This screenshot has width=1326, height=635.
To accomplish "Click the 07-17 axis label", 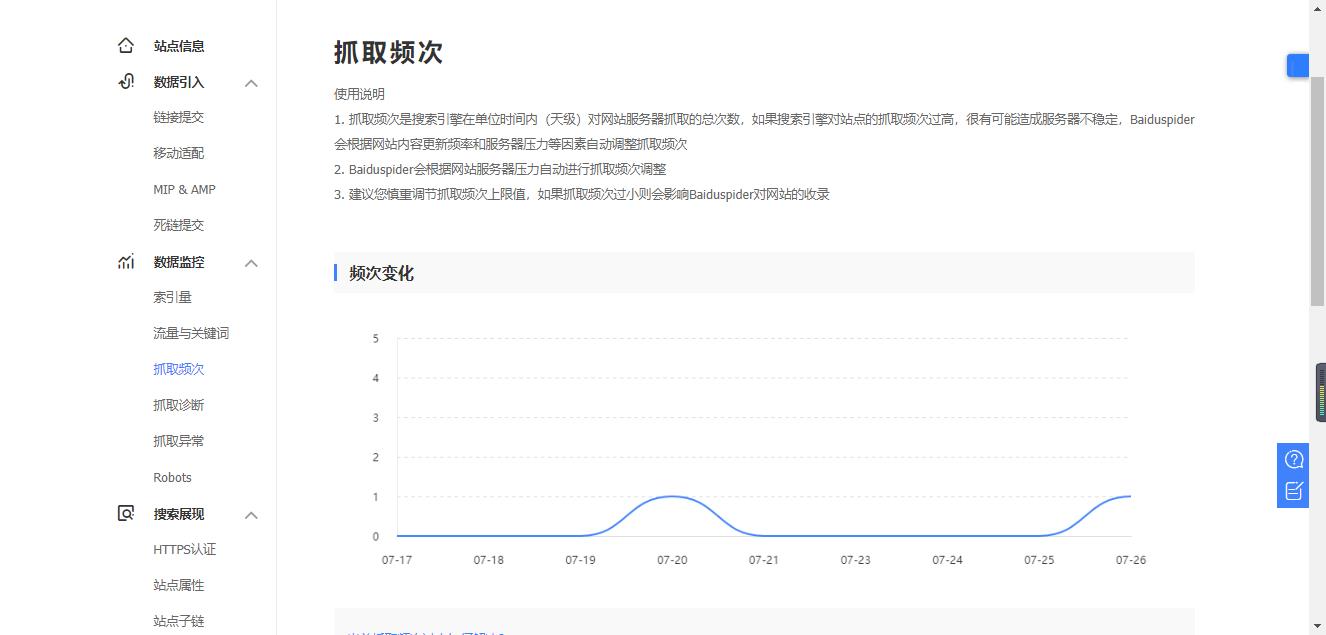I will (397, 560).
